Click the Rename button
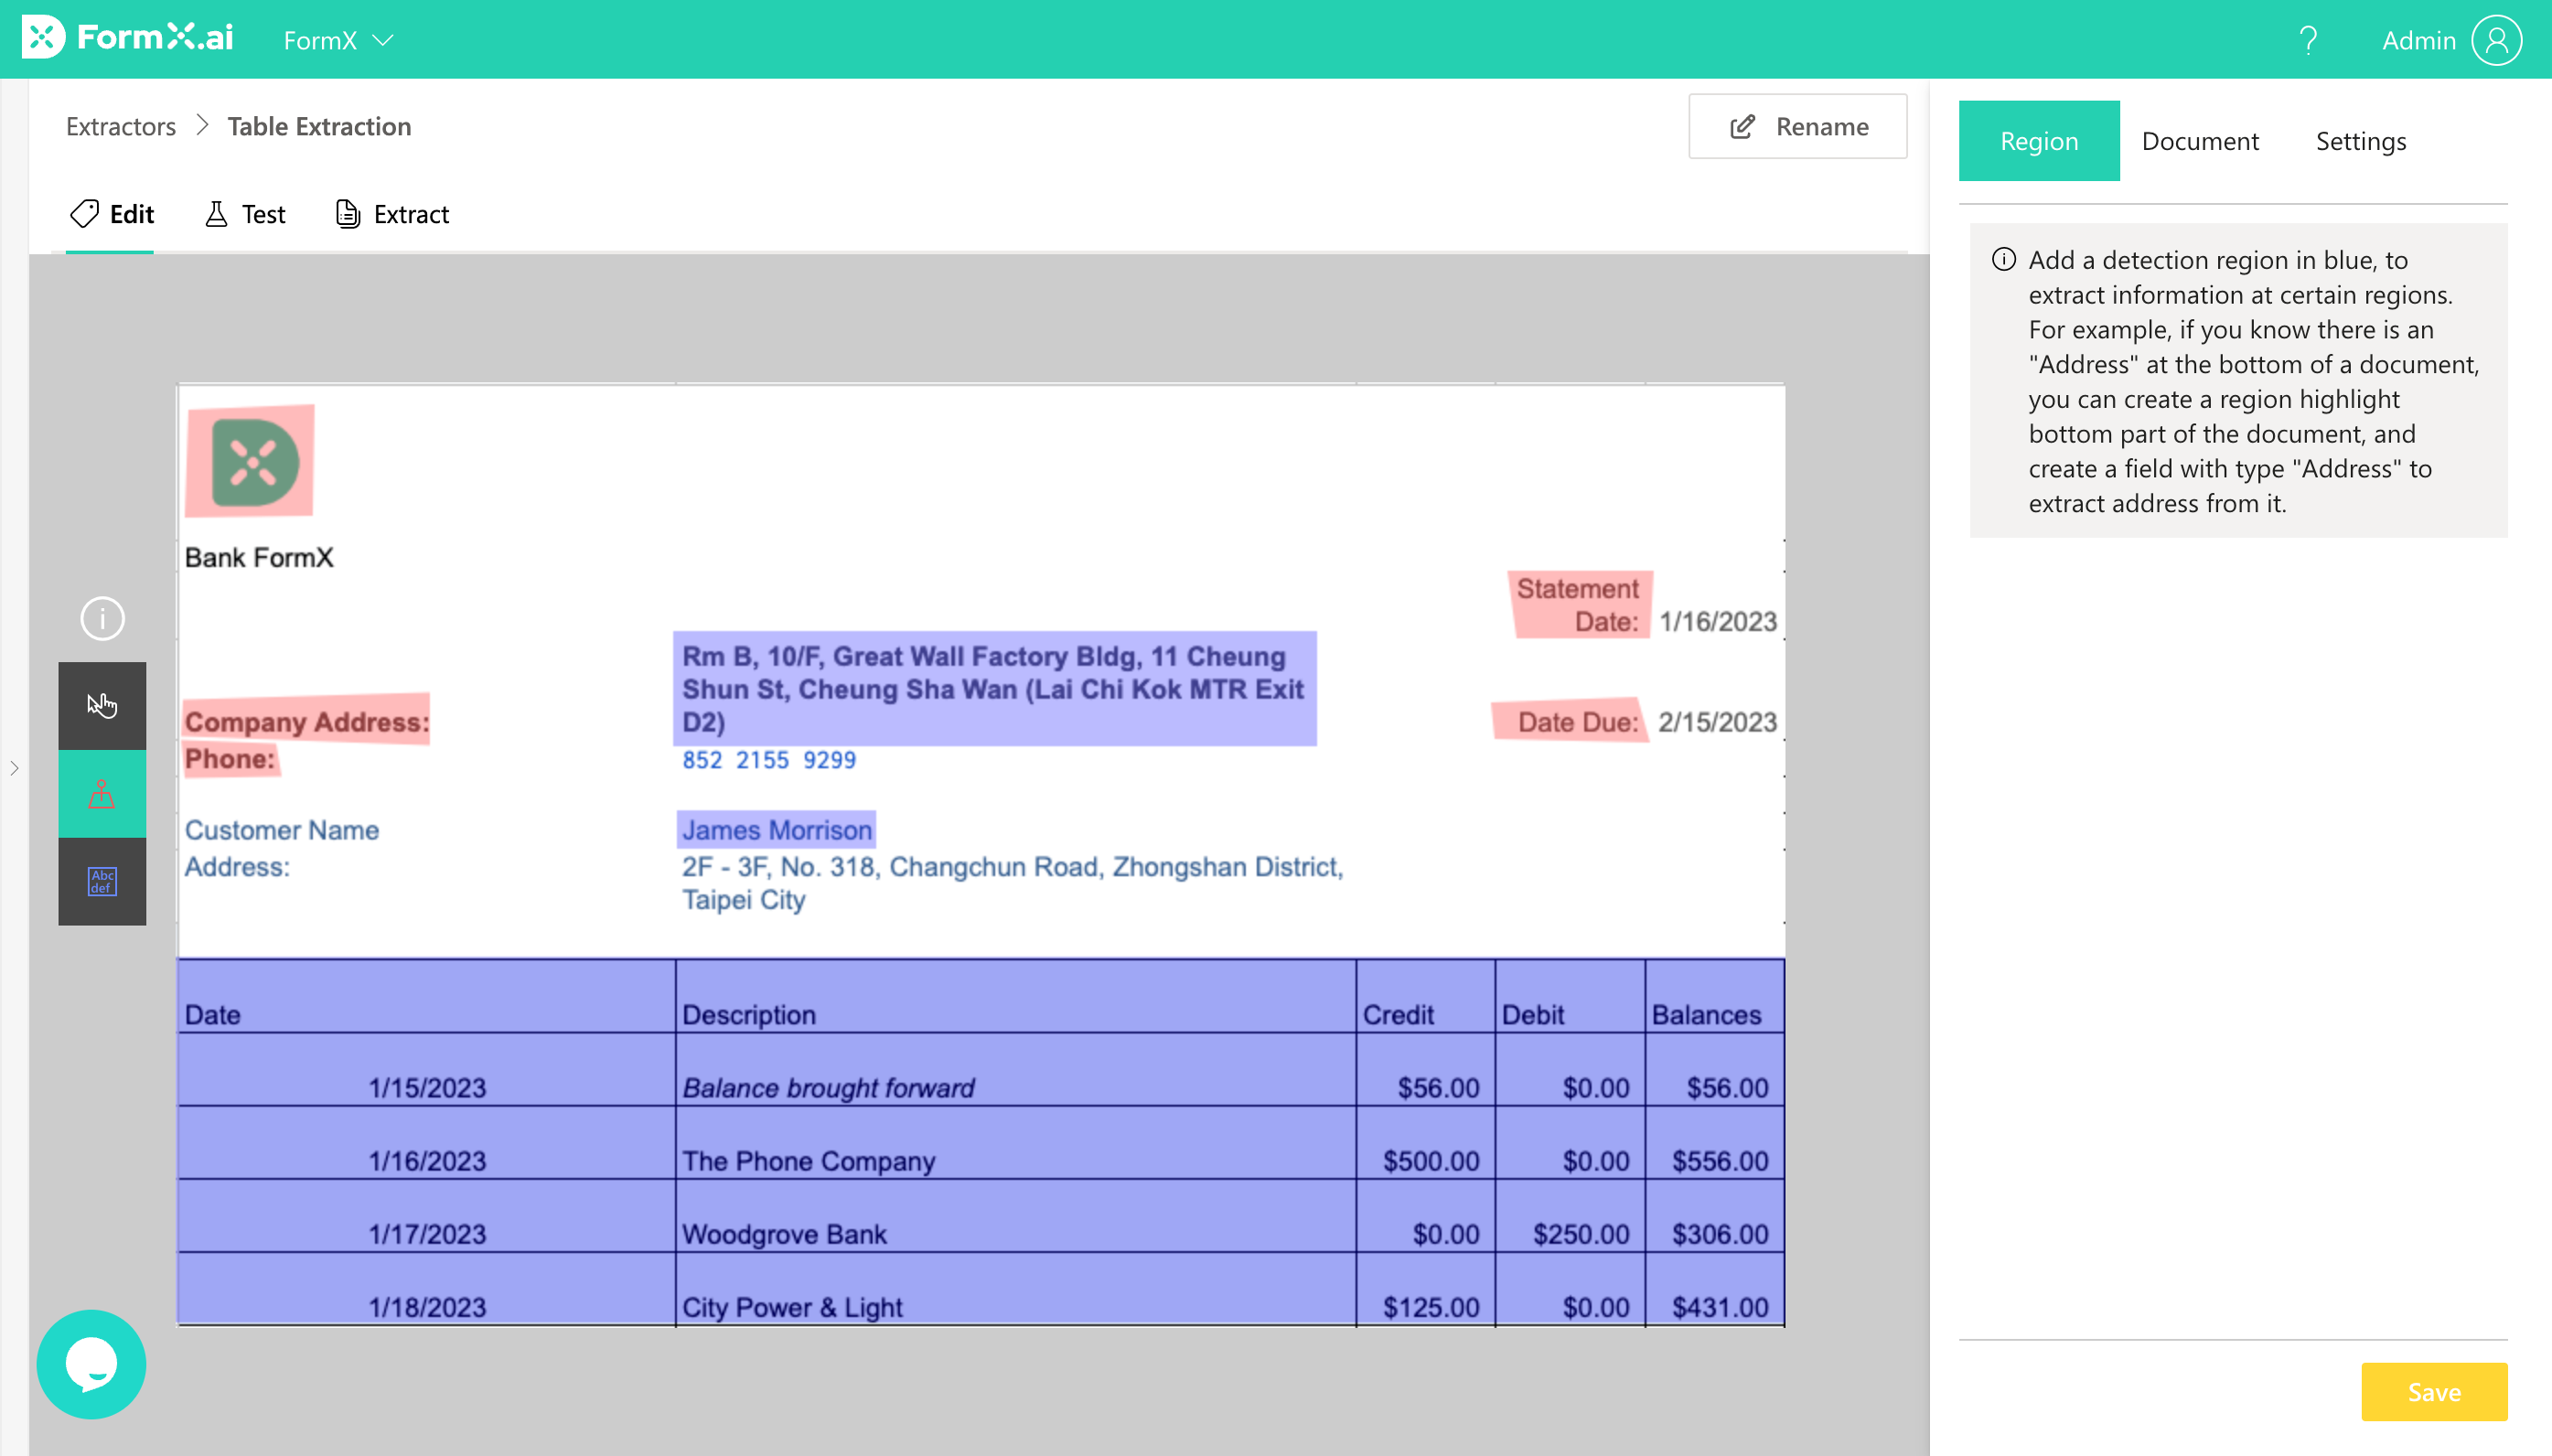 [x=1796, y=126]
